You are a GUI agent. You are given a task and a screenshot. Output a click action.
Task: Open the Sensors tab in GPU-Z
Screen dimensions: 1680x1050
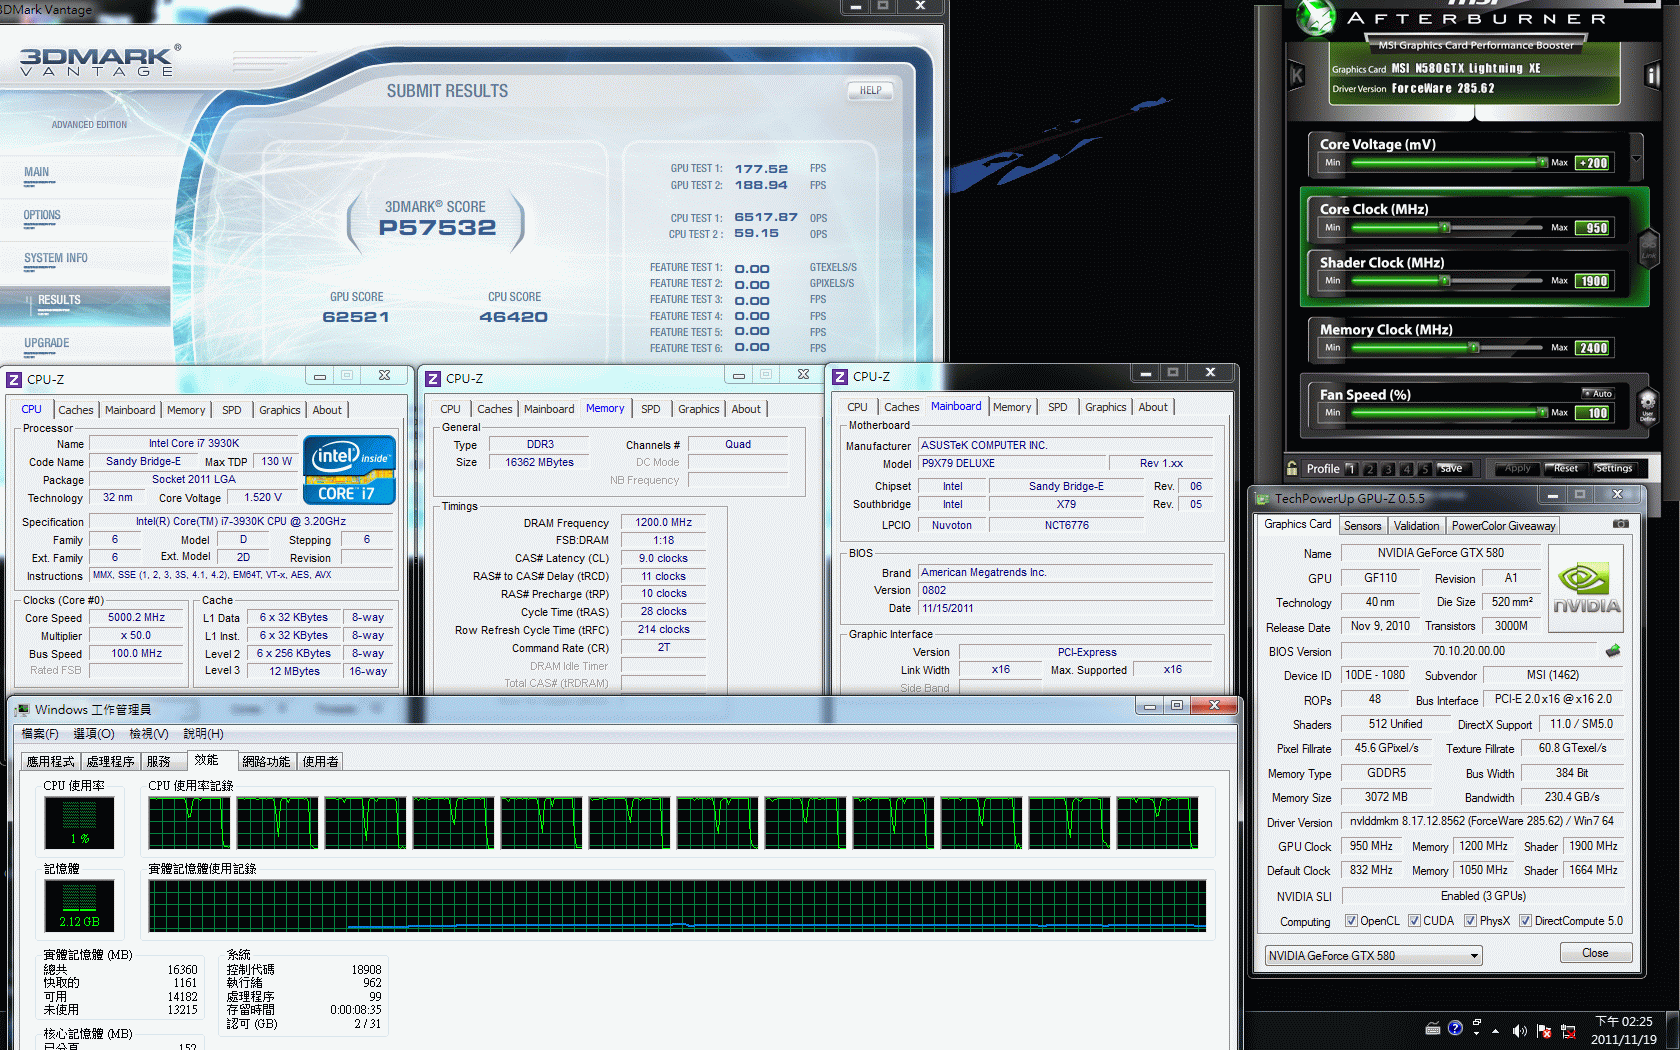click(x=1362, y=526)
